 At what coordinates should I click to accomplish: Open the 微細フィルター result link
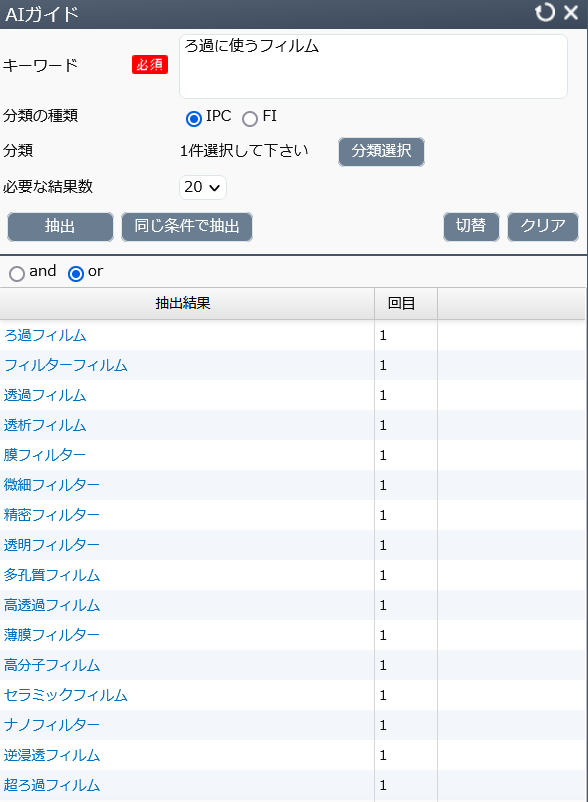coord(52,485)
